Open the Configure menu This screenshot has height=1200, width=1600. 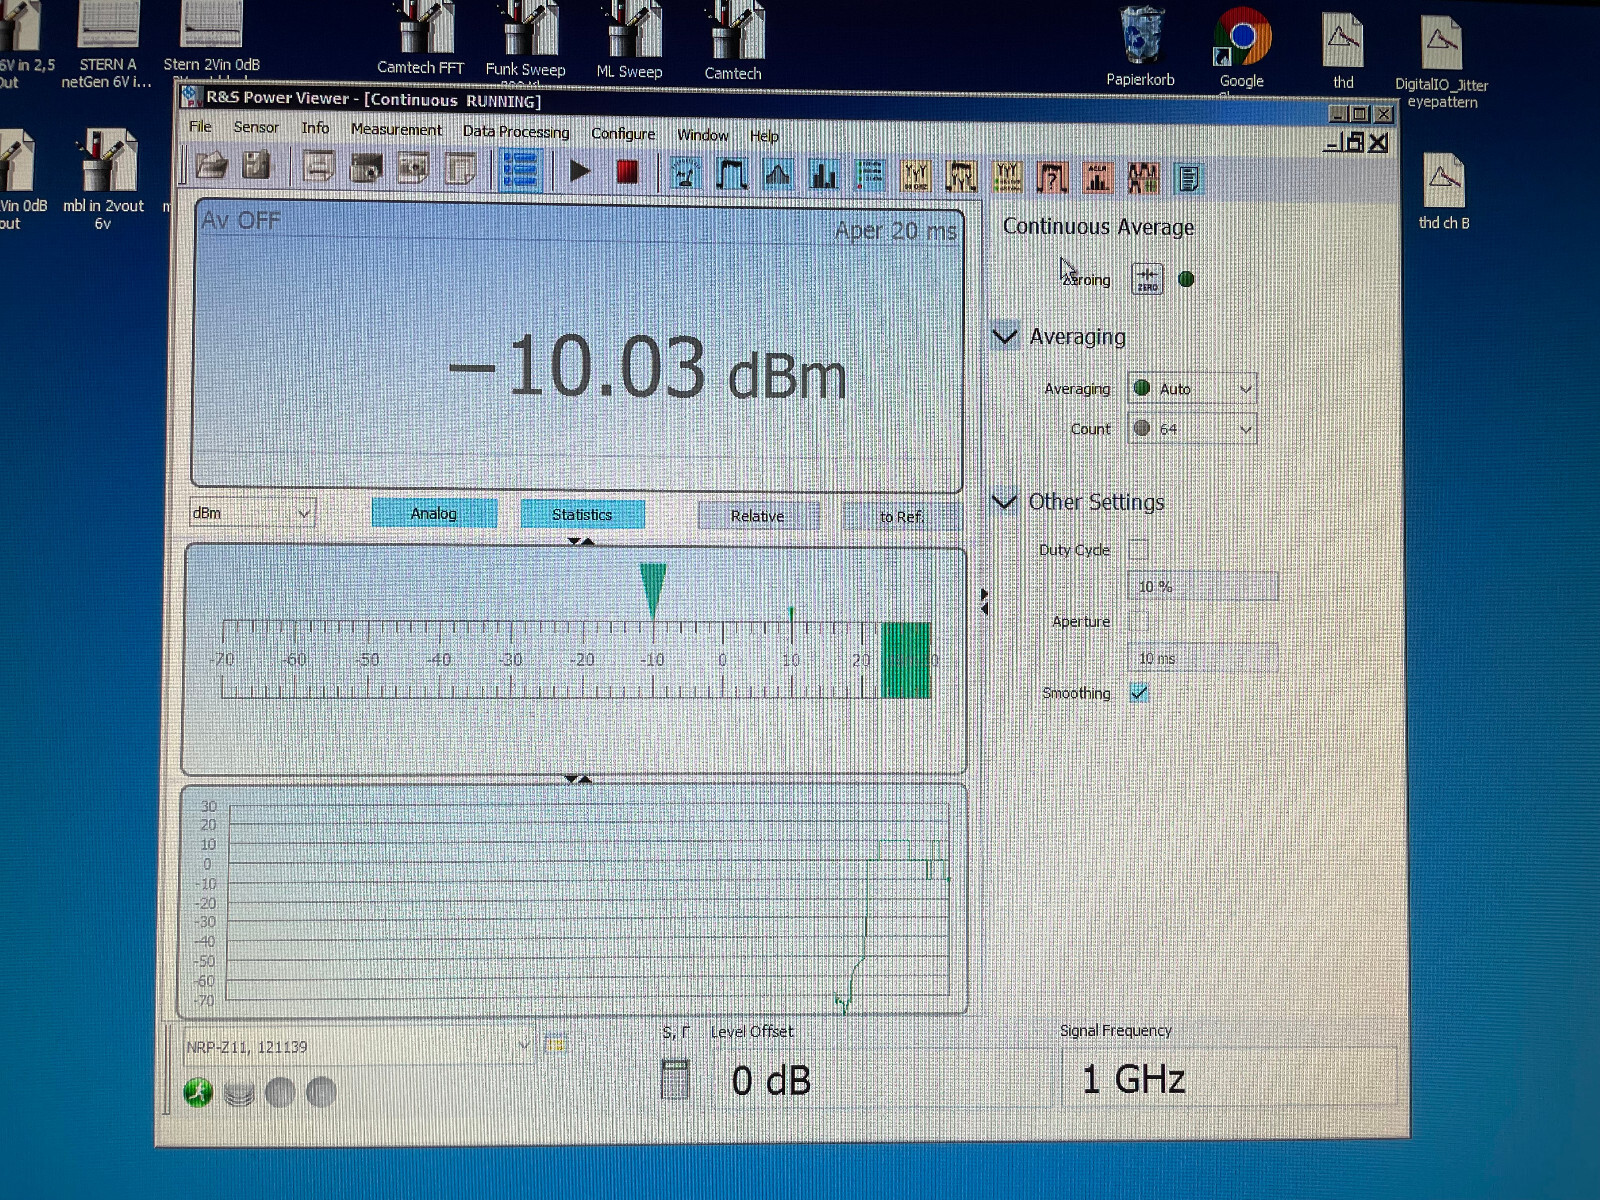pos(623,133)
